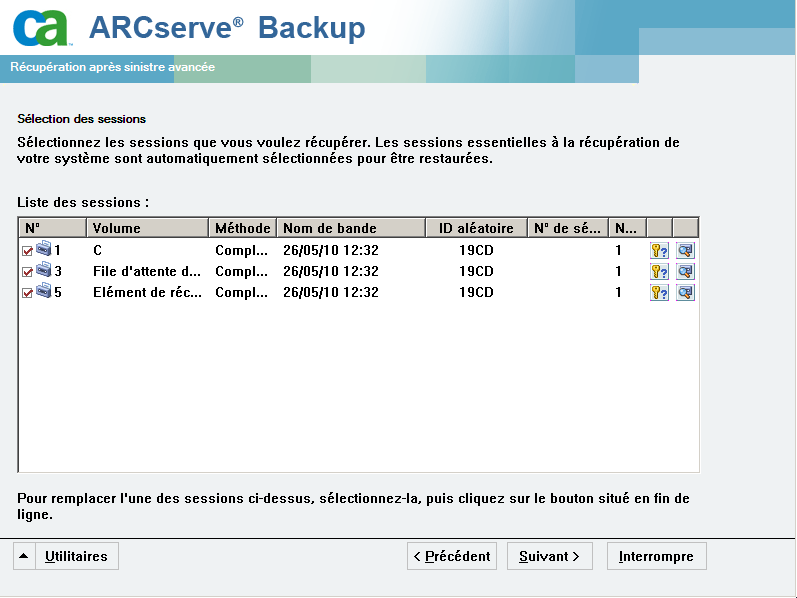Viewport: 797px width, 598px height.
Task: Click the tape drive icon of session 5
Action: point(44,290)
